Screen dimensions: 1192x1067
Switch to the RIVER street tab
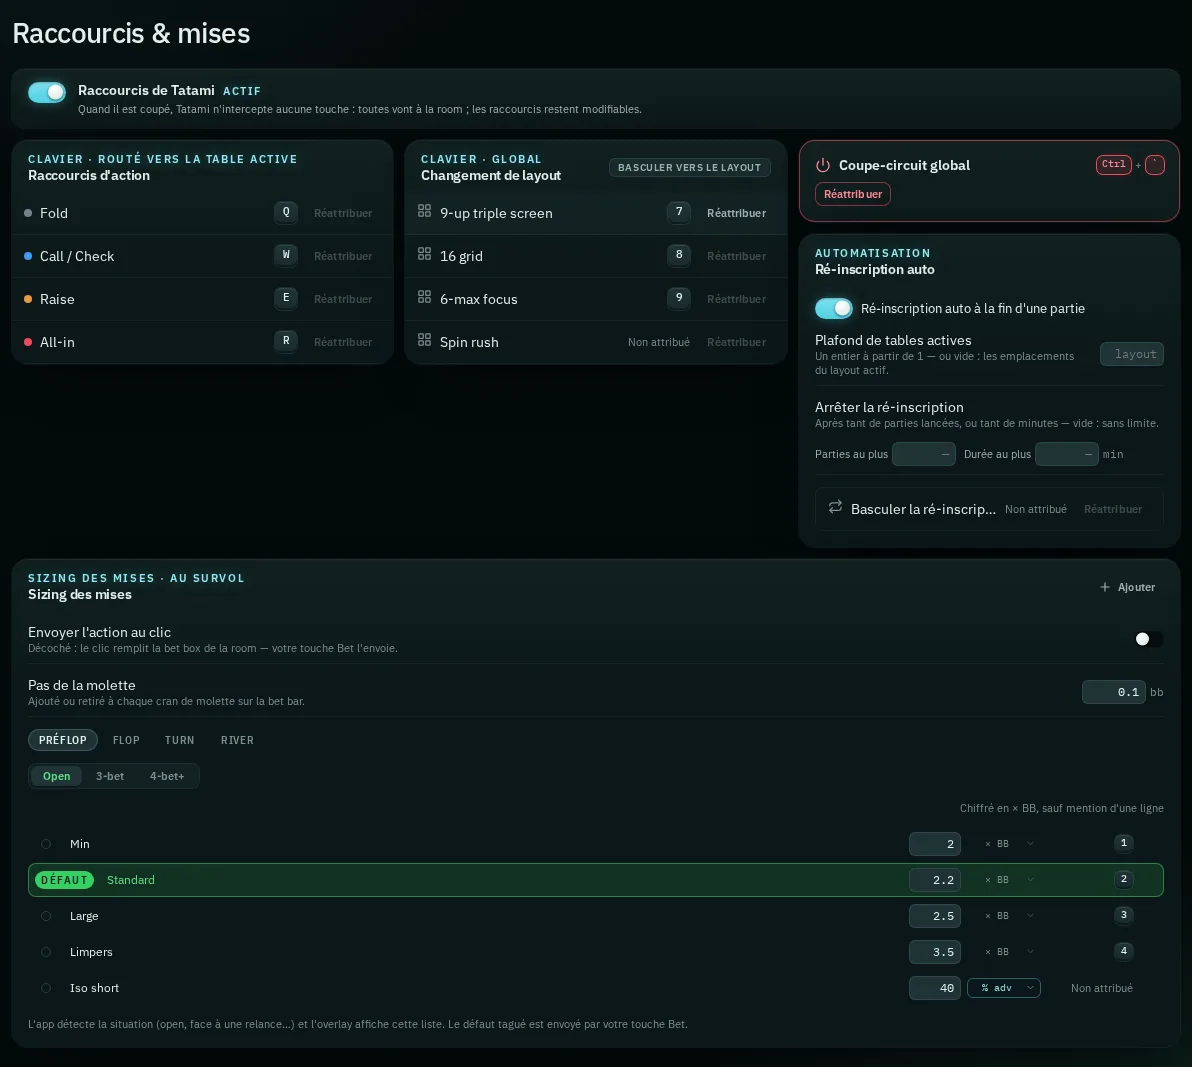coord(237,740)
